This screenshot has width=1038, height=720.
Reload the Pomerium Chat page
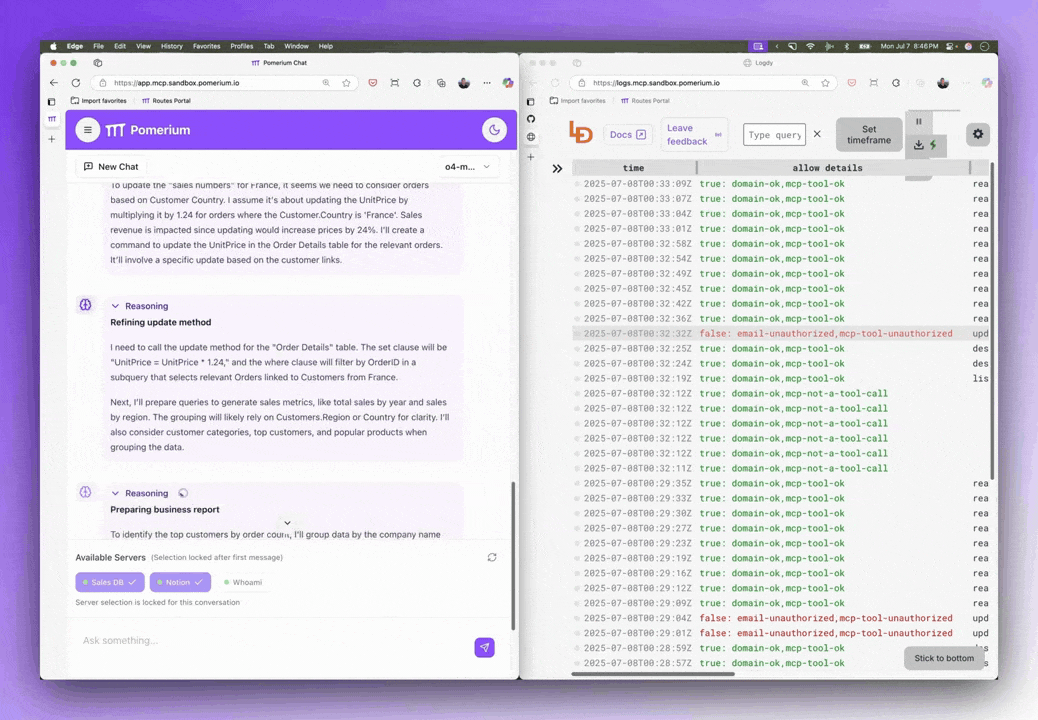tap(75, 83)
